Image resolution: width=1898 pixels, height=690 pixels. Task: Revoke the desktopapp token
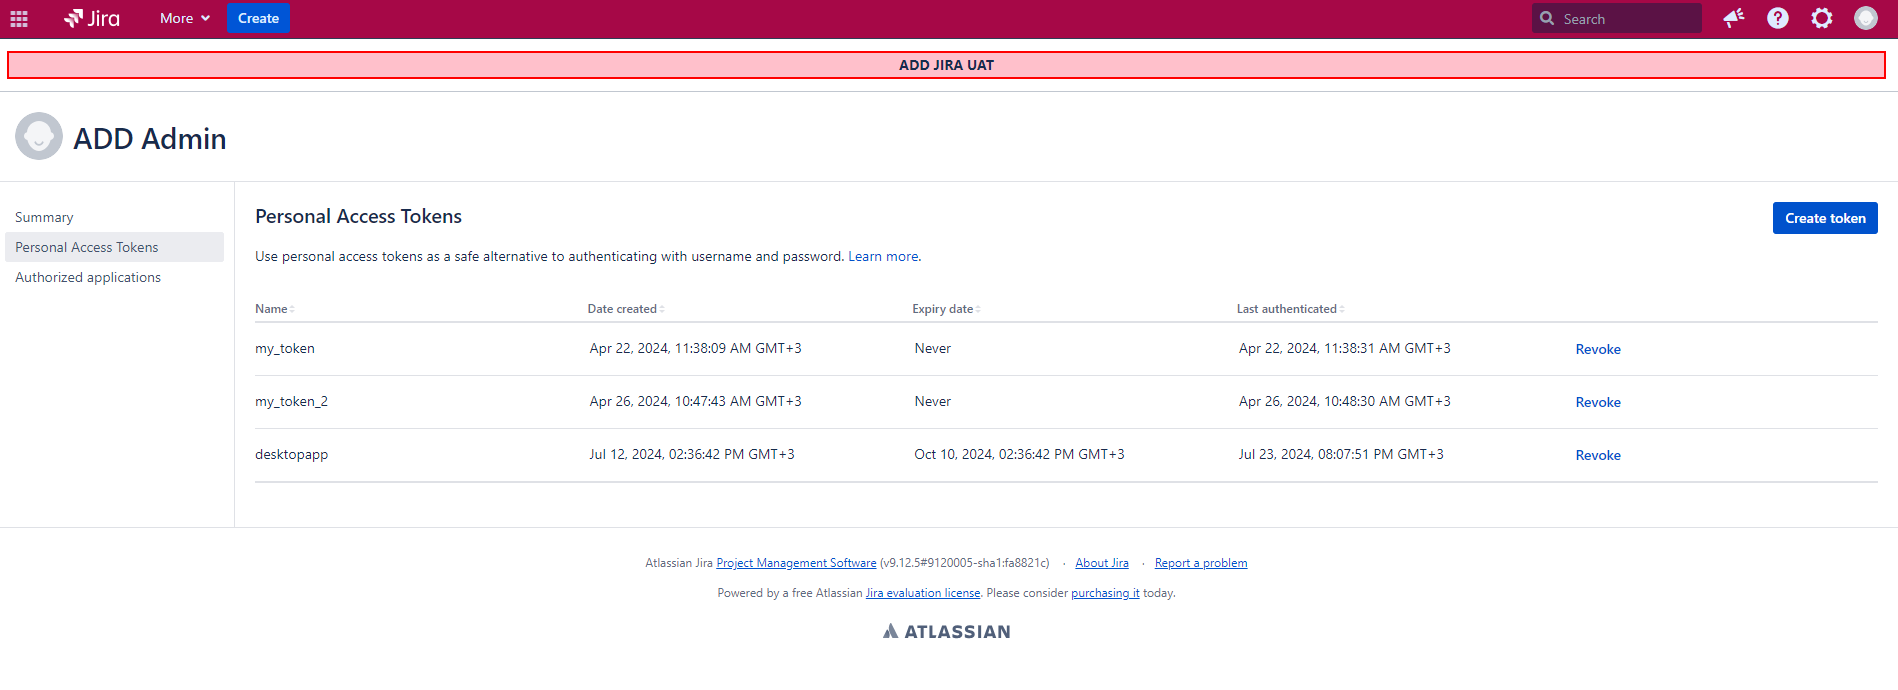pos(1598,455)
